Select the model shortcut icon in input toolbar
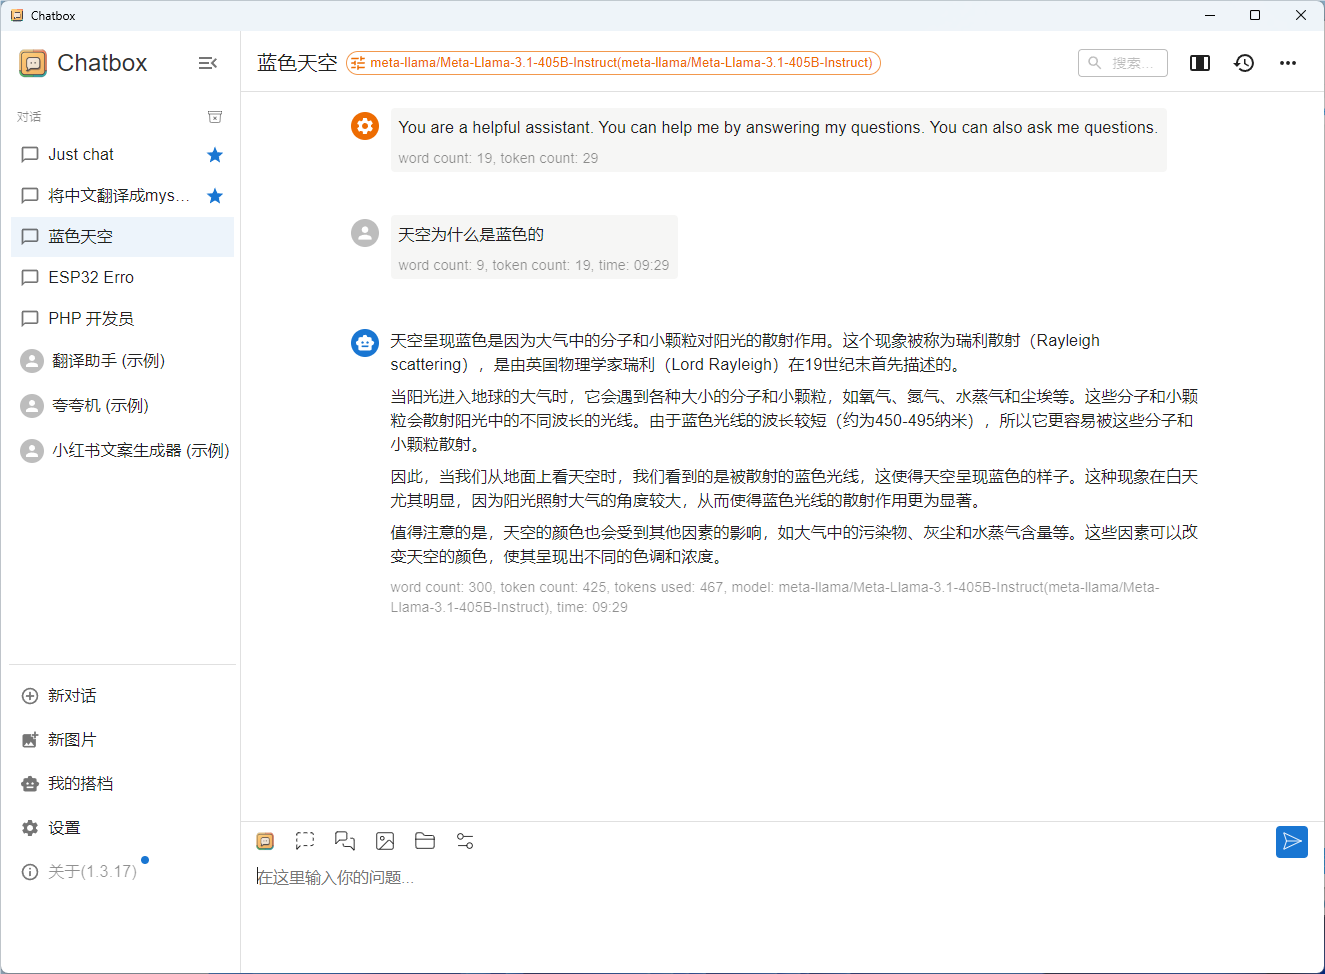The width and height of the screenshot is (1325, 974). (x=265, y=841)
